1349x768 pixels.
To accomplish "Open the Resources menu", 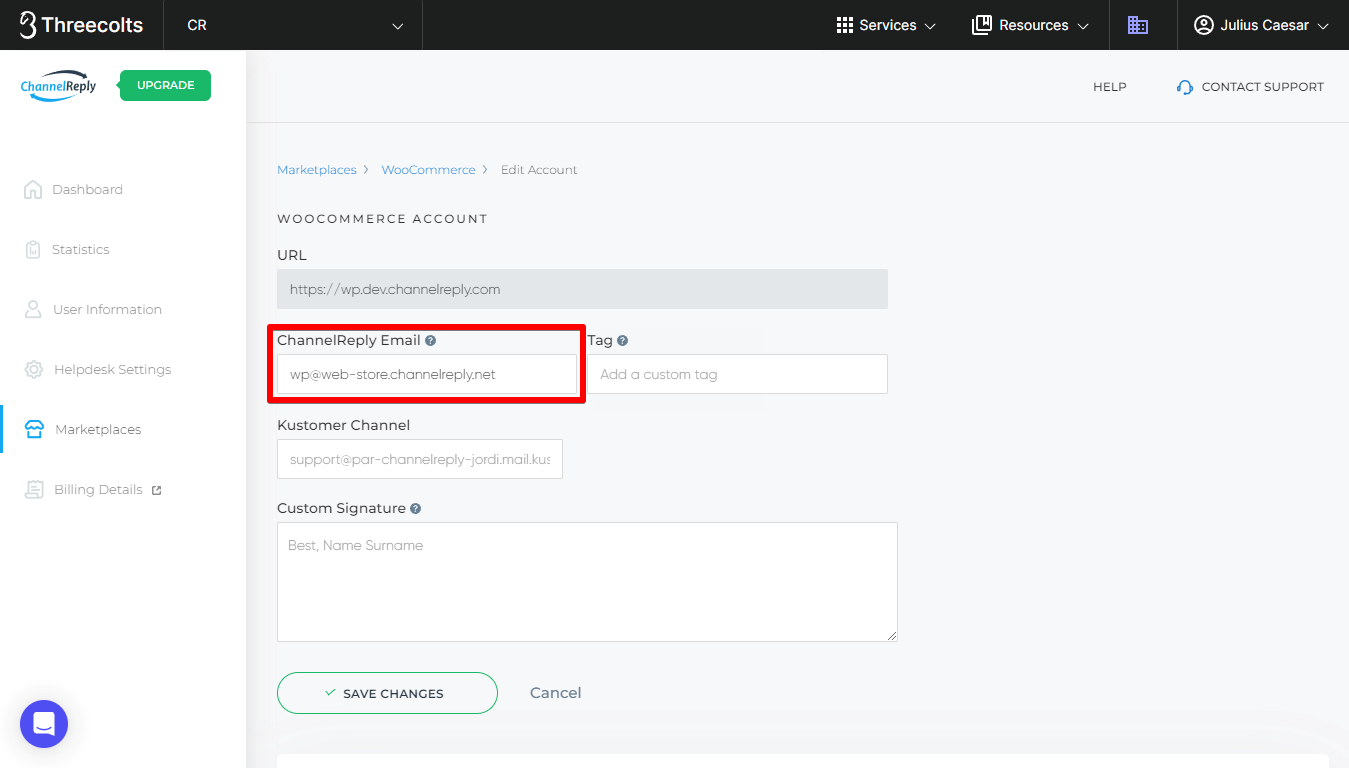I will pyautogui.click(x=1030, y=25).
